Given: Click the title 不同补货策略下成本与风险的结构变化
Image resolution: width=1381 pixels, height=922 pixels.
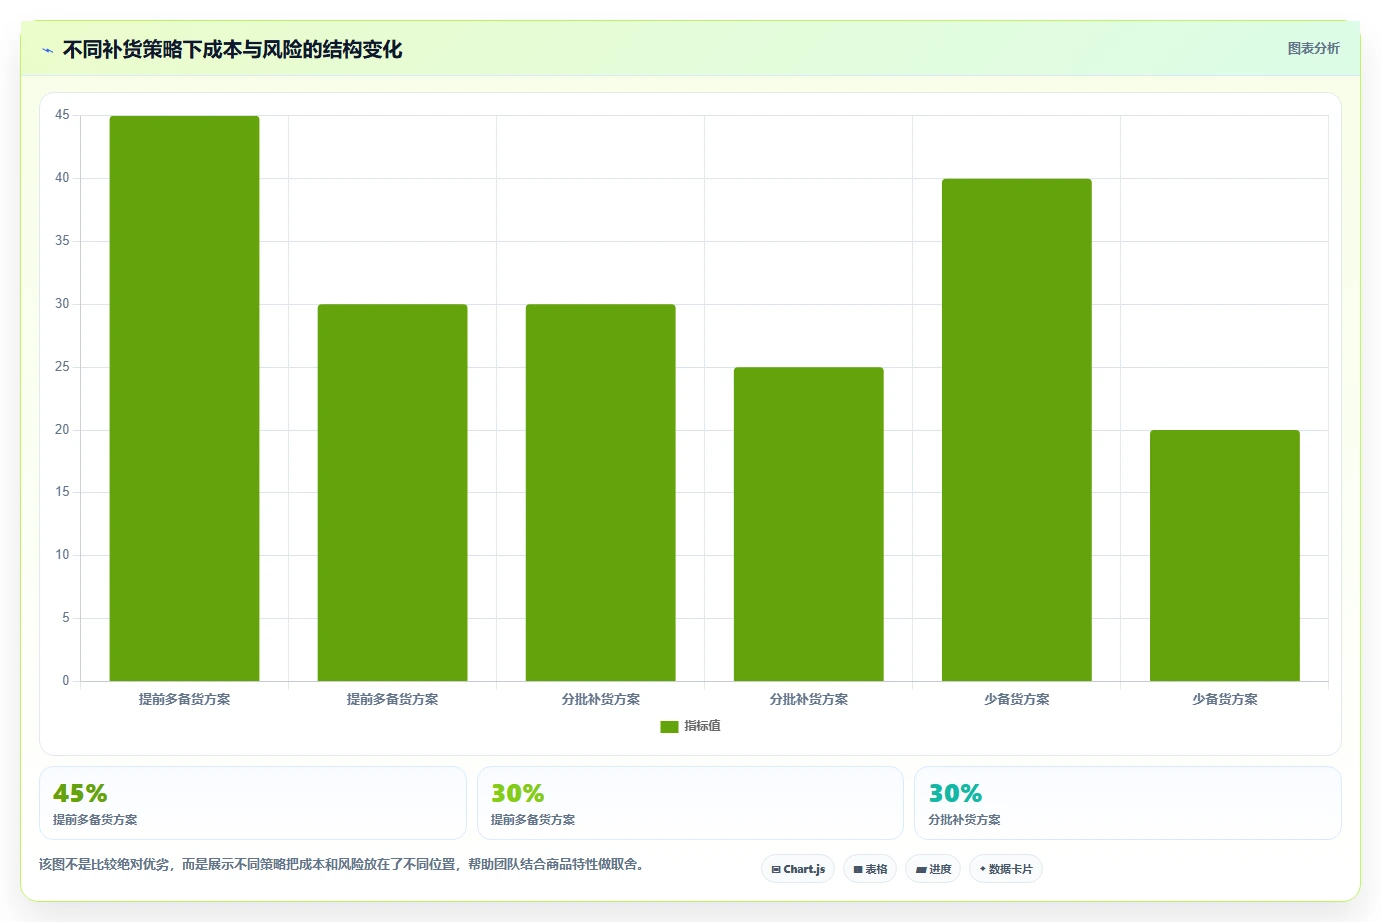Looking at the screenshot, I should pyautogui.click(x=232, y=50).
